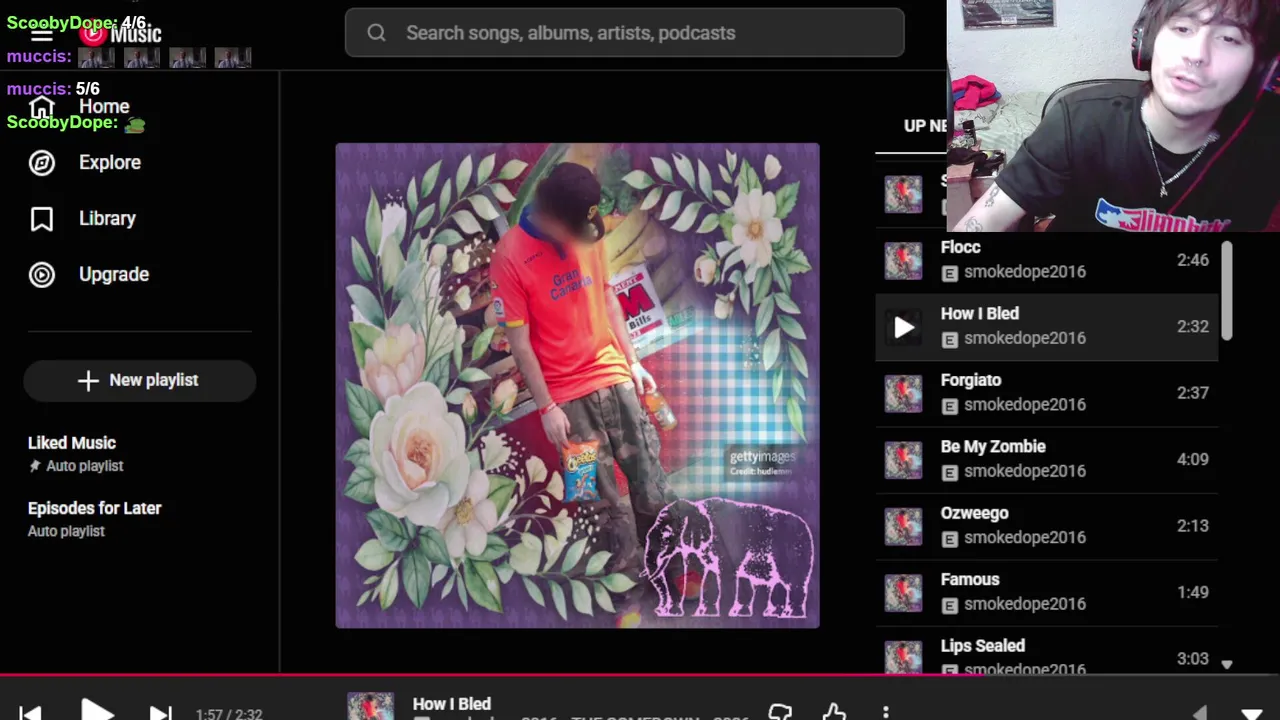Click the Upgrade circle icon
This screenshot has width=1280, height=720.
42,274
